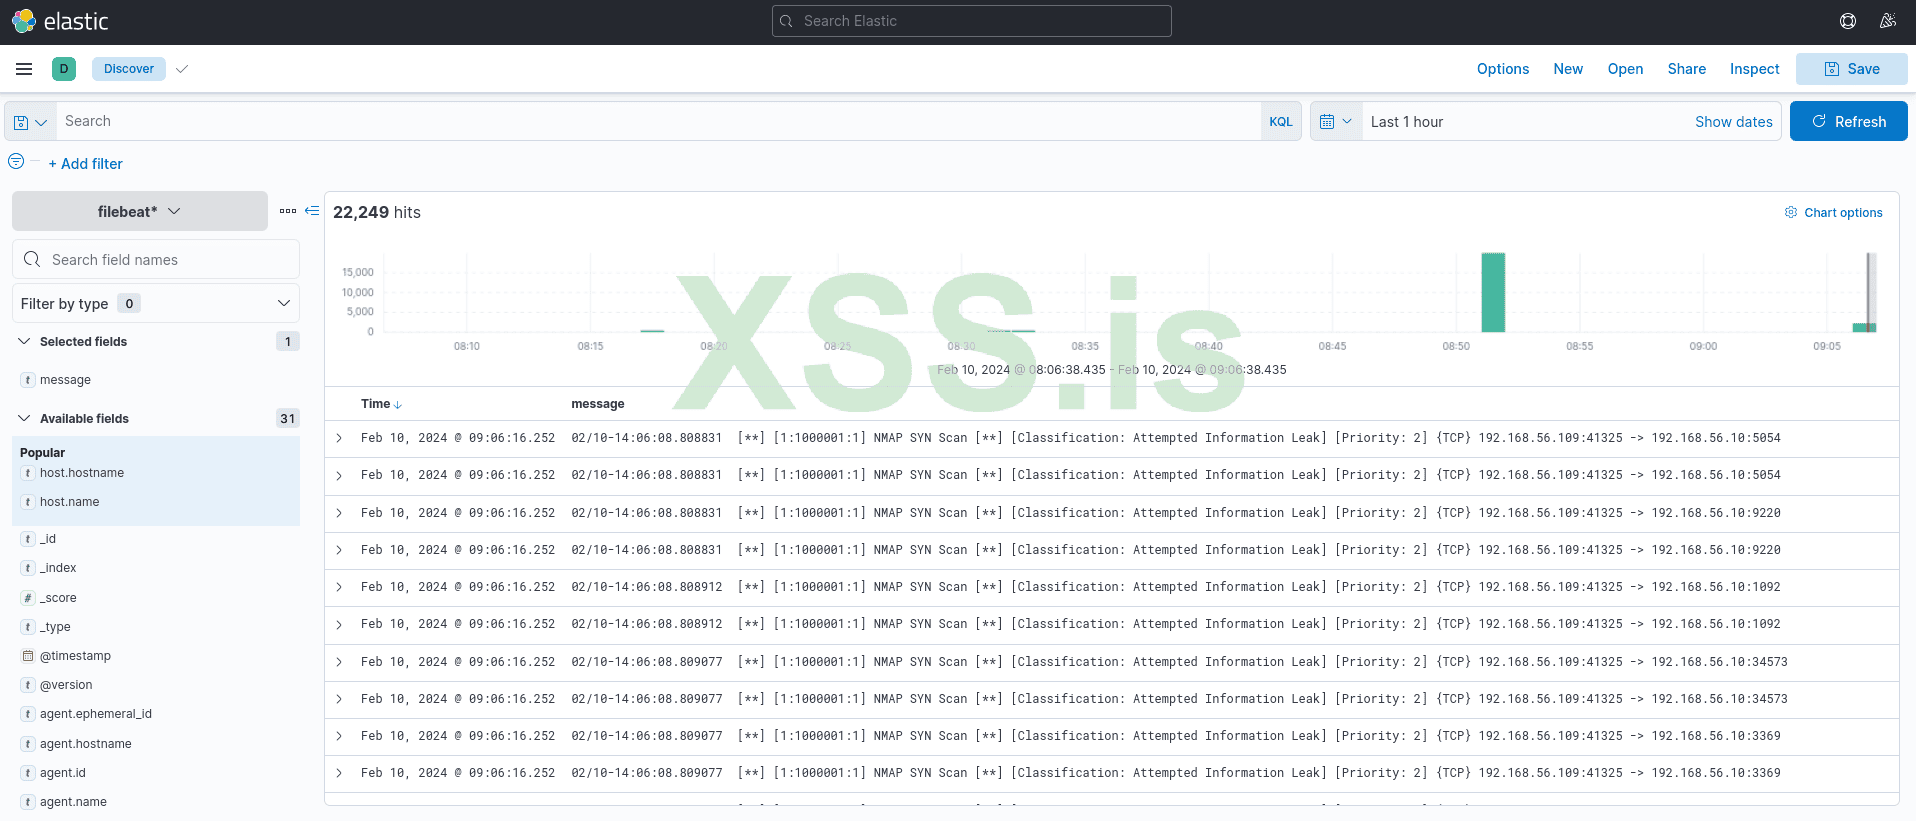
Task: Expand the first row ending 10:1092
Action: [339, 587]
